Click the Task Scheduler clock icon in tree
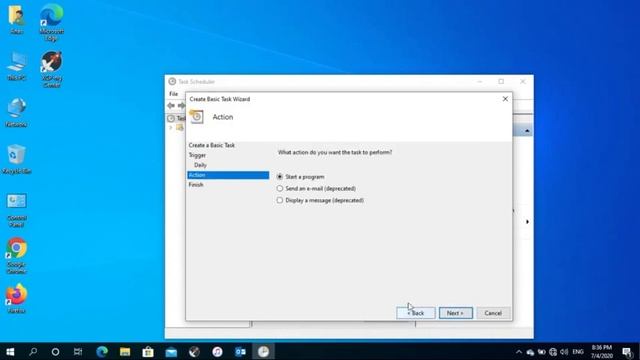 click(171, 118)
